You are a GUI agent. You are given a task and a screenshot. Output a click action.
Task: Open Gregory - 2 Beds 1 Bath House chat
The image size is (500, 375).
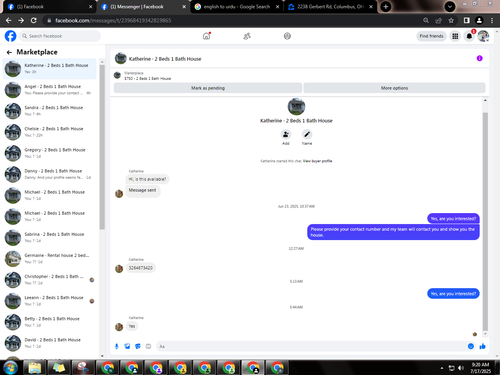[x=49, y=153]
